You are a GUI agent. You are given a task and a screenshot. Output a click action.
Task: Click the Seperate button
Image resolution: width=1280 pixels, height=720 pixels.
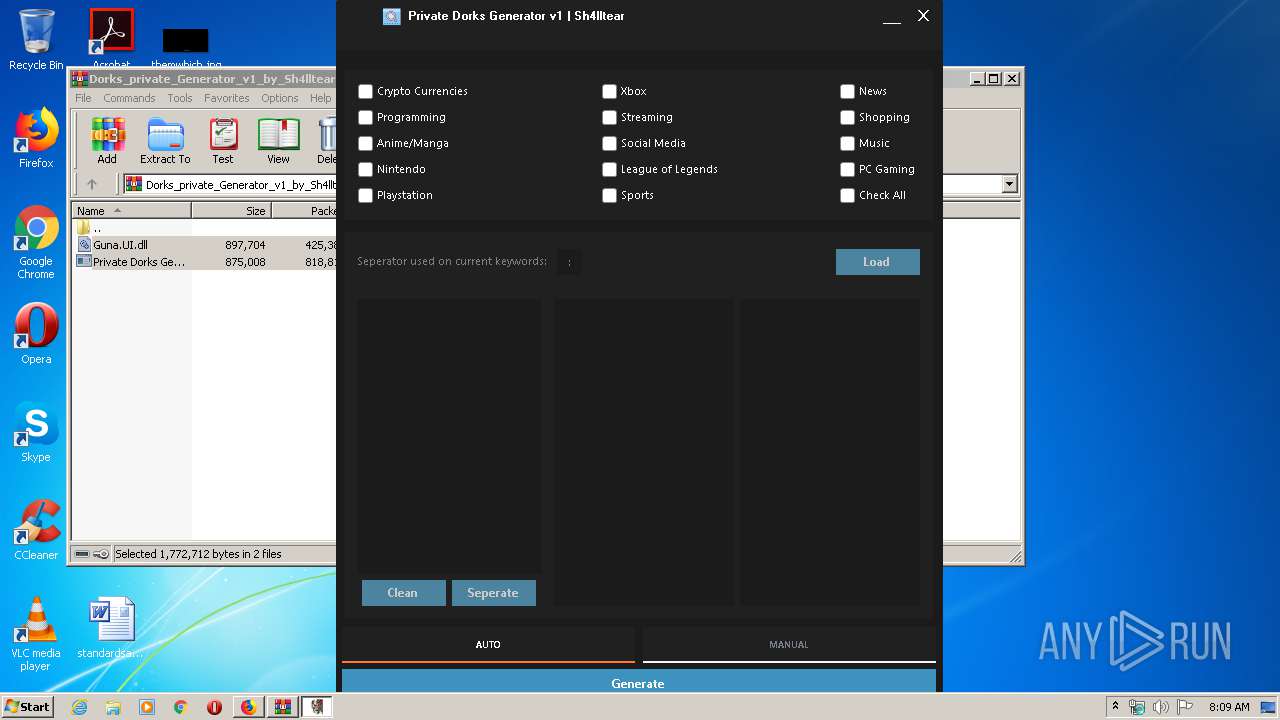click(493, 593)
